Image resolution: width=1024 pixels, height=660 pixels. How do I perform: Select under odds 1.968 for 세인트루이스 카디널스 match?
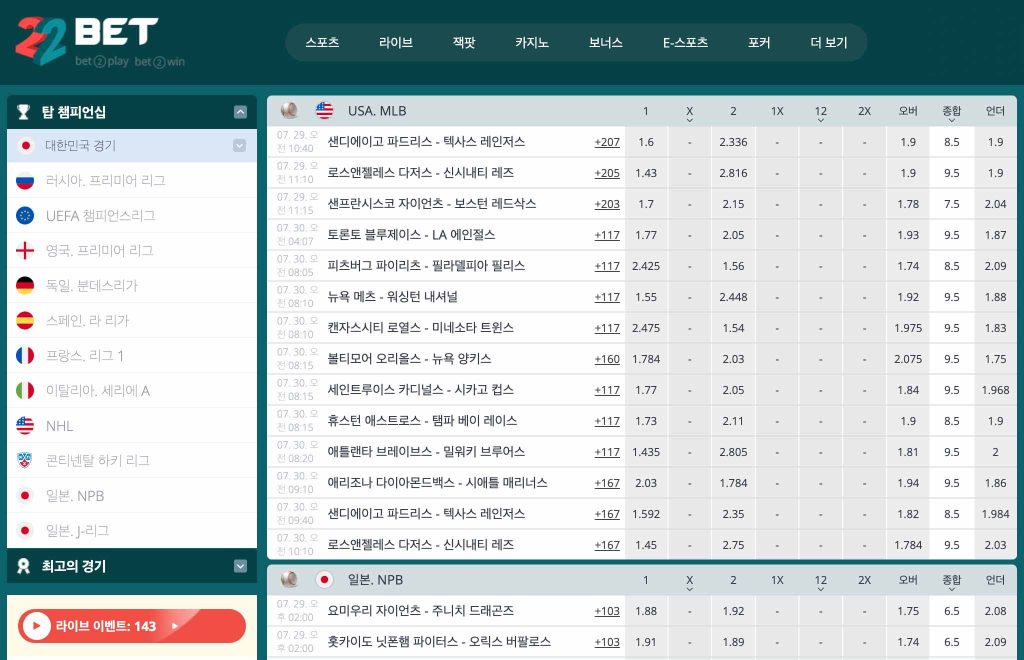(x=995, y=390)
